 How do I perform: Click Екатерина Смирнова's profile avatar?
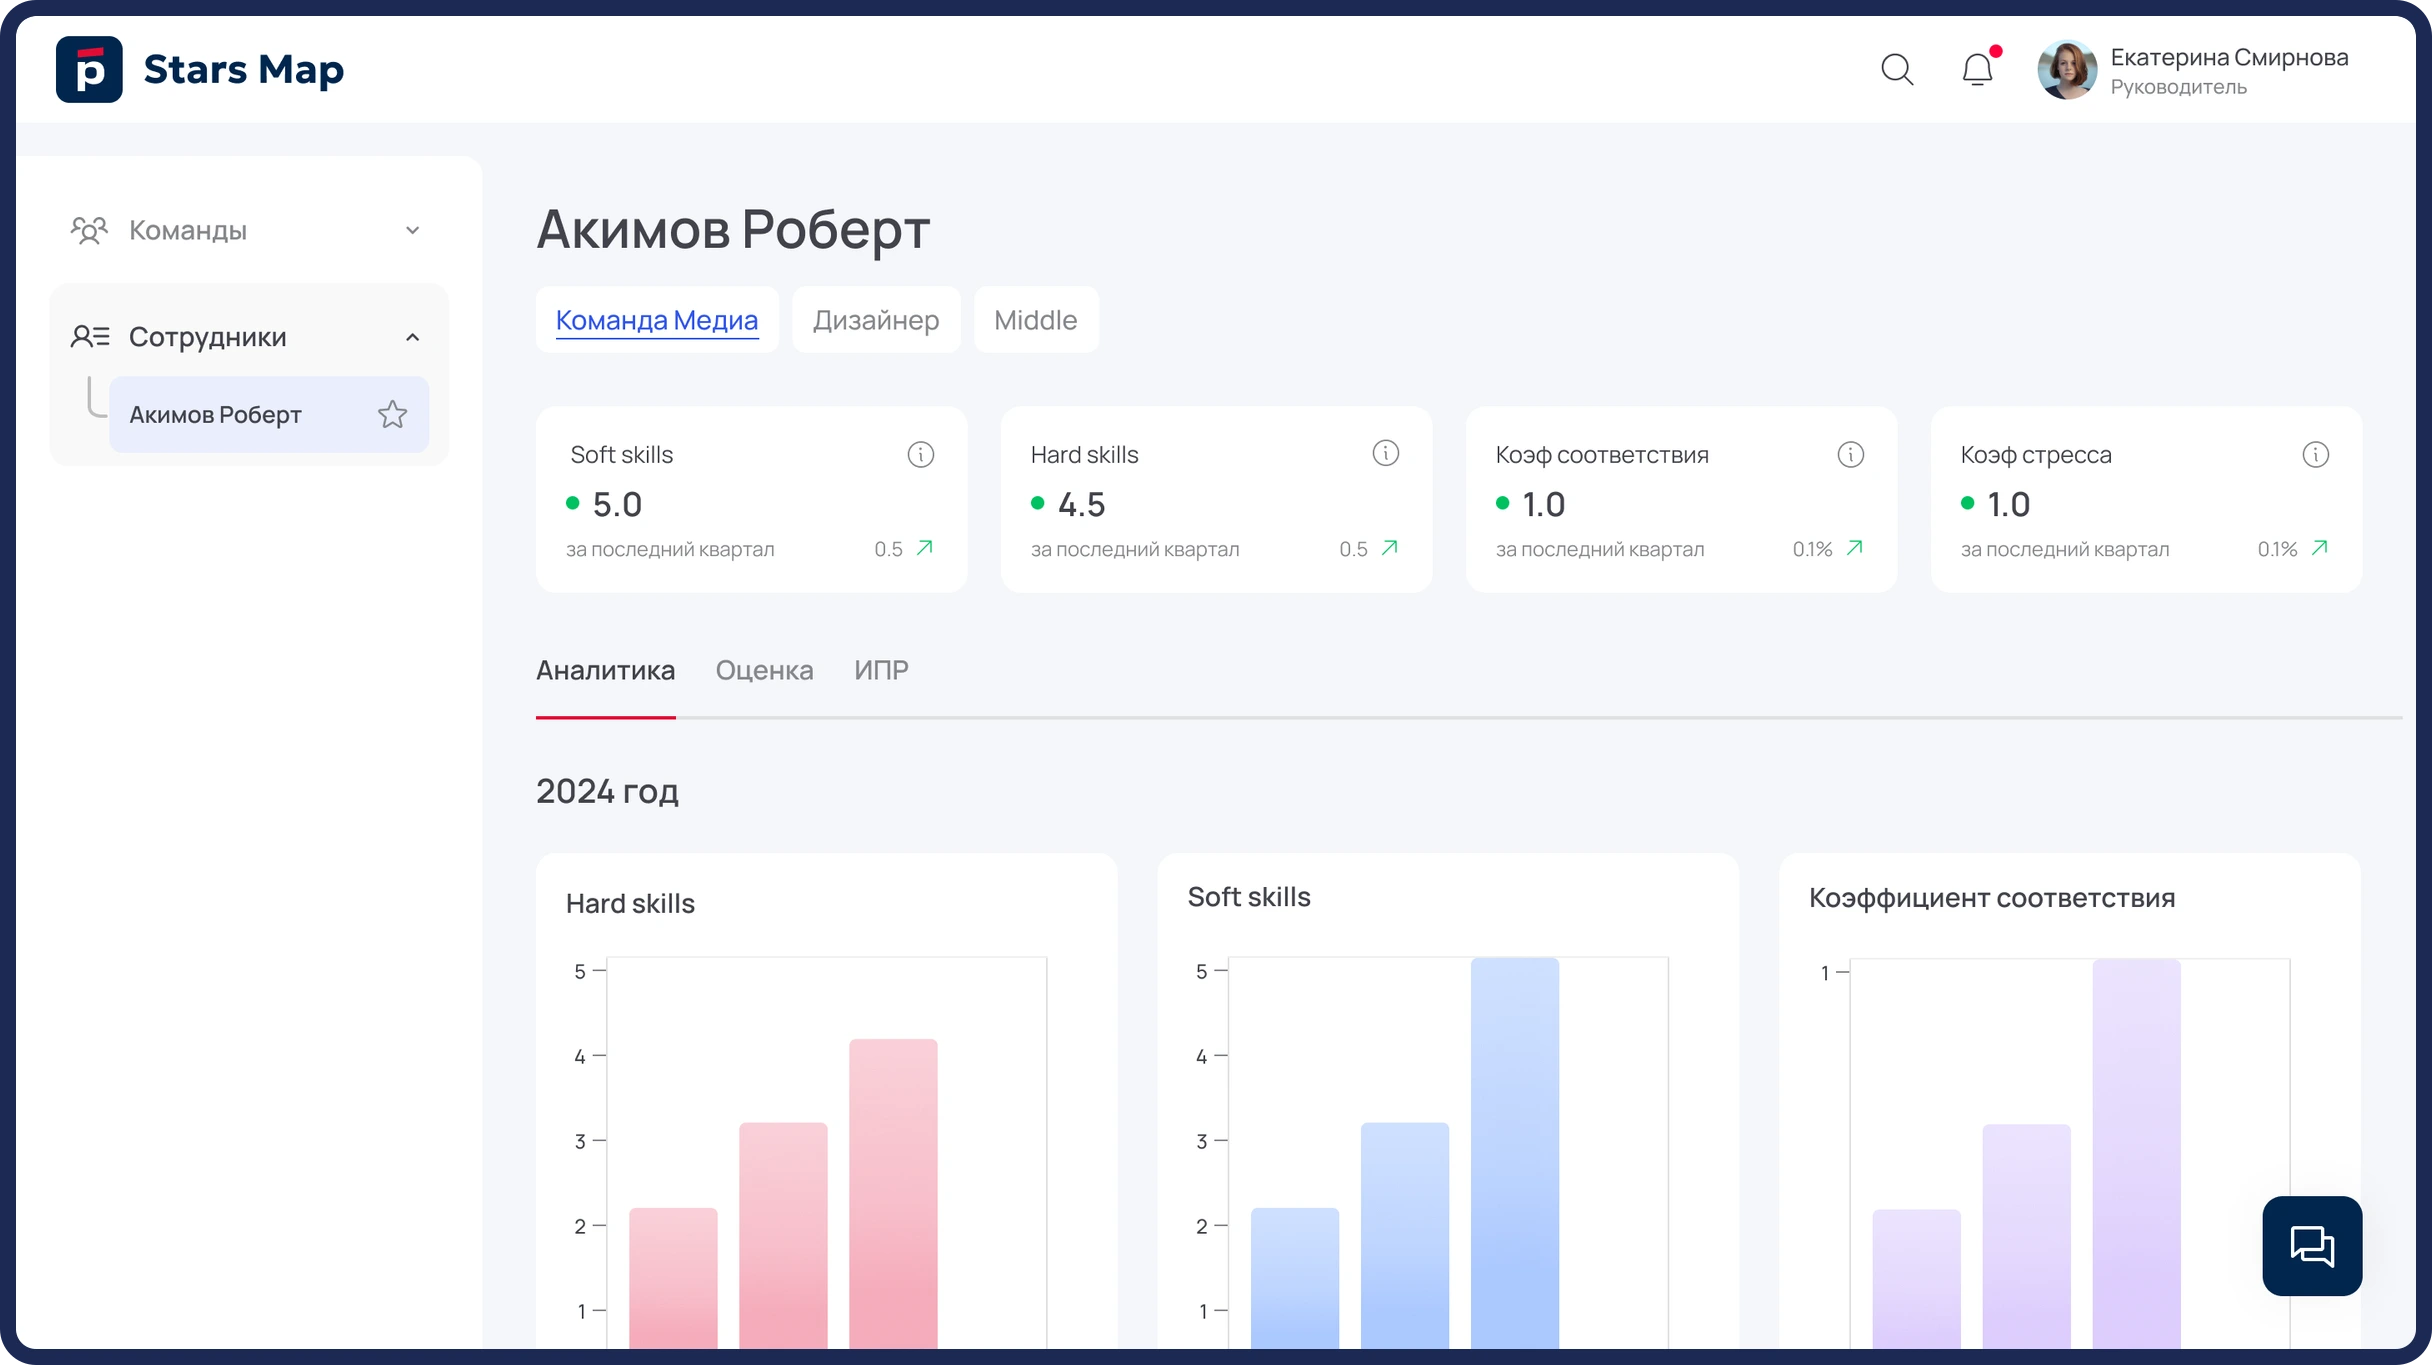(x=2067, y=69)
